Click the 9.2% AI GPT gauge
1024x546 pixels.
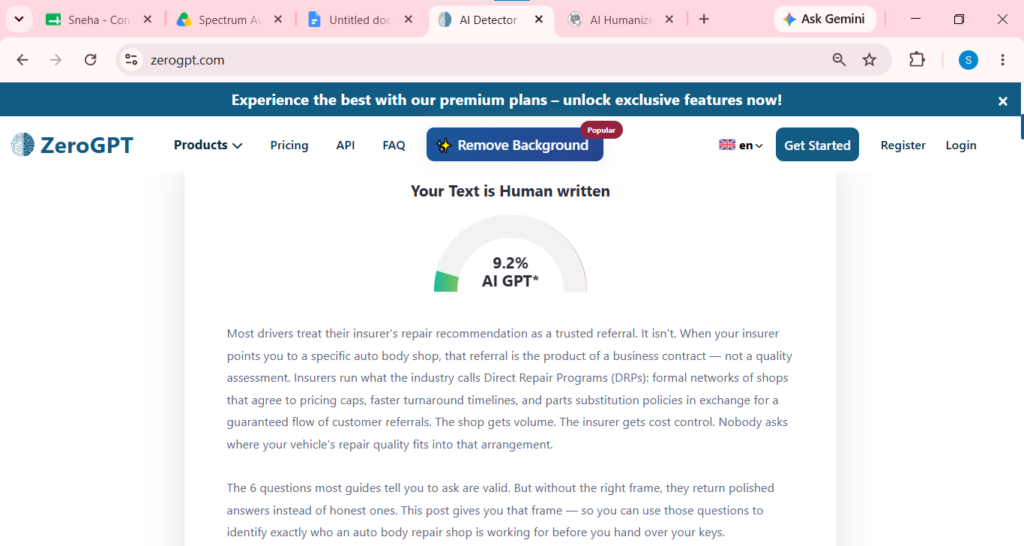510,255
